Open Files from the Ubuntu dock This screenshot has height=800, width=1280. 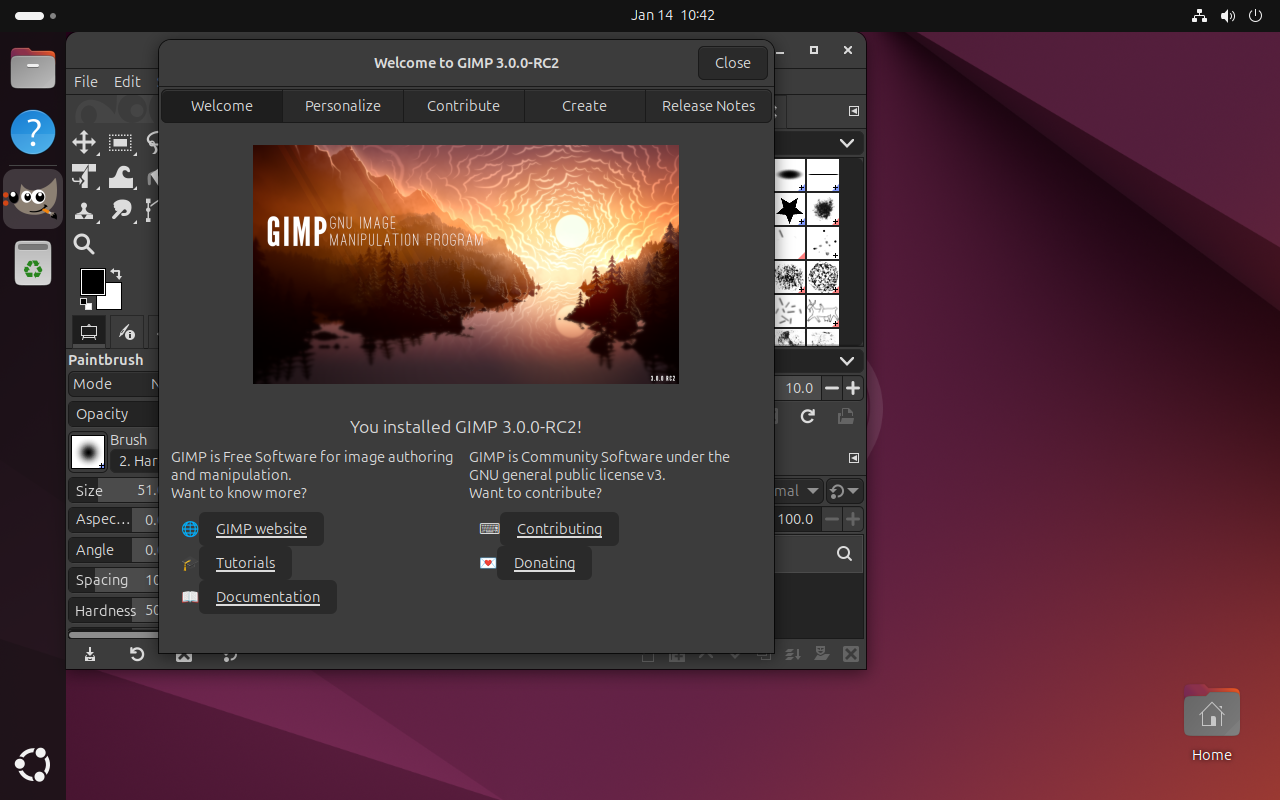[x=33, y=68]
